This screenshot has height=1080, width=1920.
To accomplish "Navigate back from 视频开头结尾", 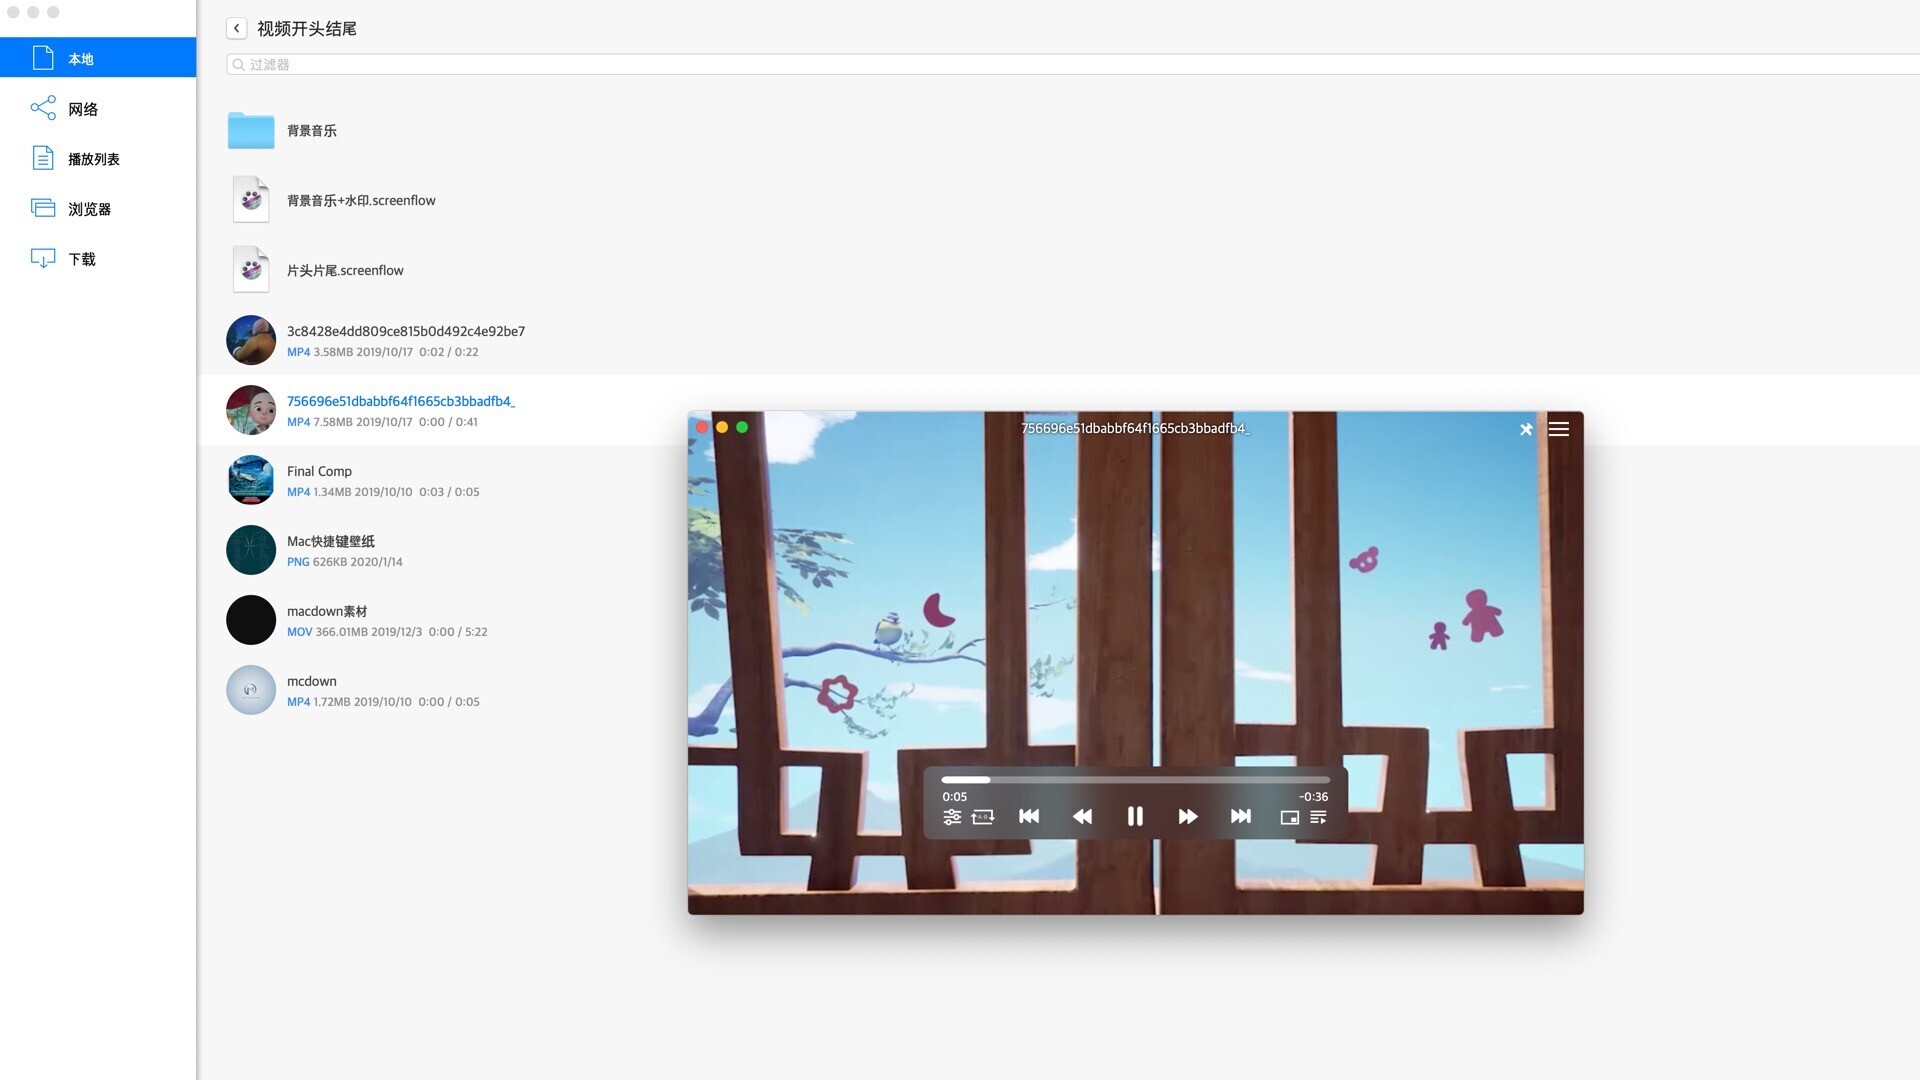I will click(235, 28).
